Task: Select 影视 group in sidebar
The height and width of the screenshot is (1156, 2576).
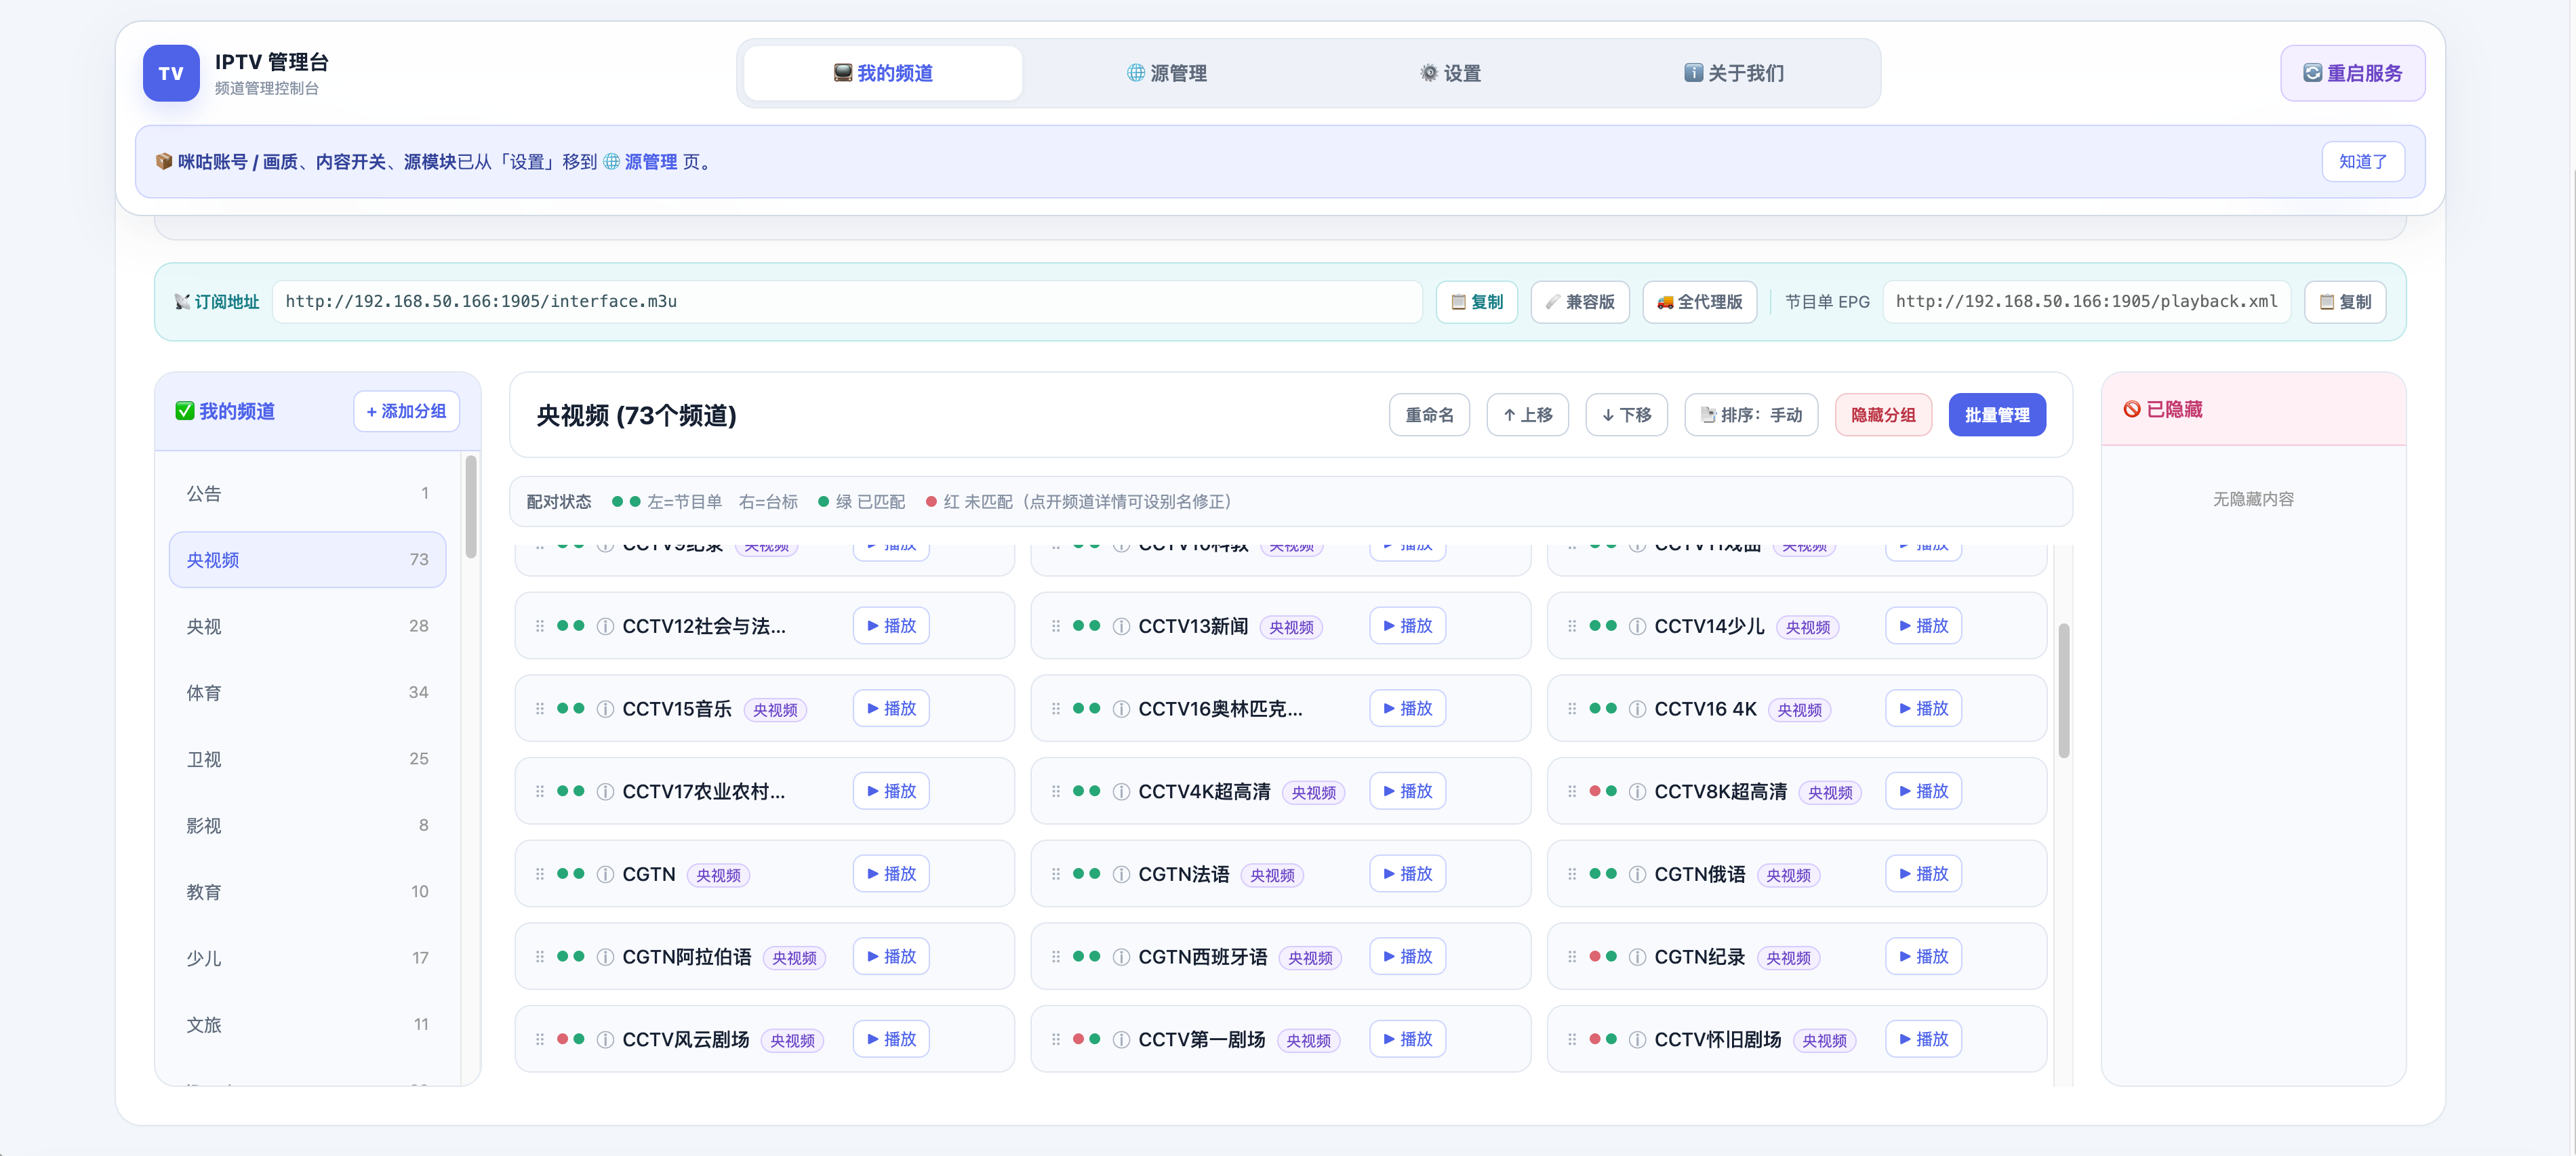Action: coord(307,825)
